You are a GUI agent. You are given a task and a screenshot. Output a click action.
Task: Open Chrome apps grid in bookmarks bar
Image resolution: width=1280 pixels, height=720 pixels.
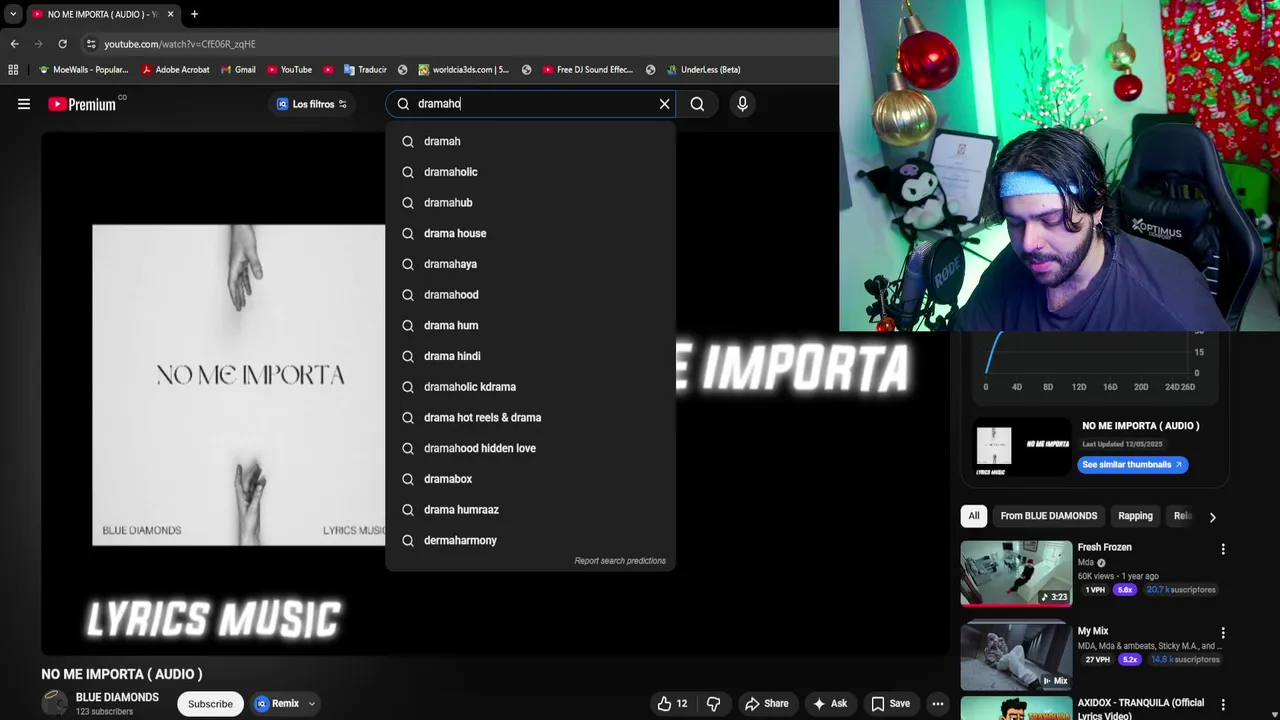pos(13,70)
